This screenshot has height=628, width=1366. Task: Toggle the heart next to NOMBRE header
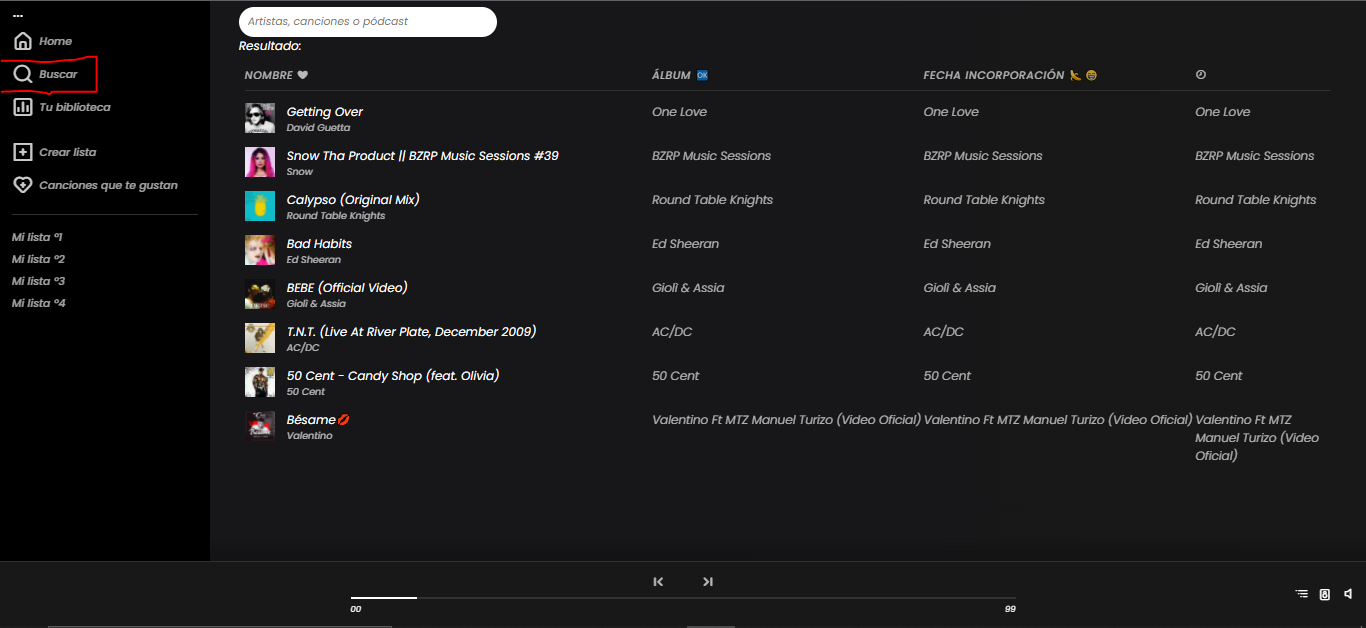point(301,74)
